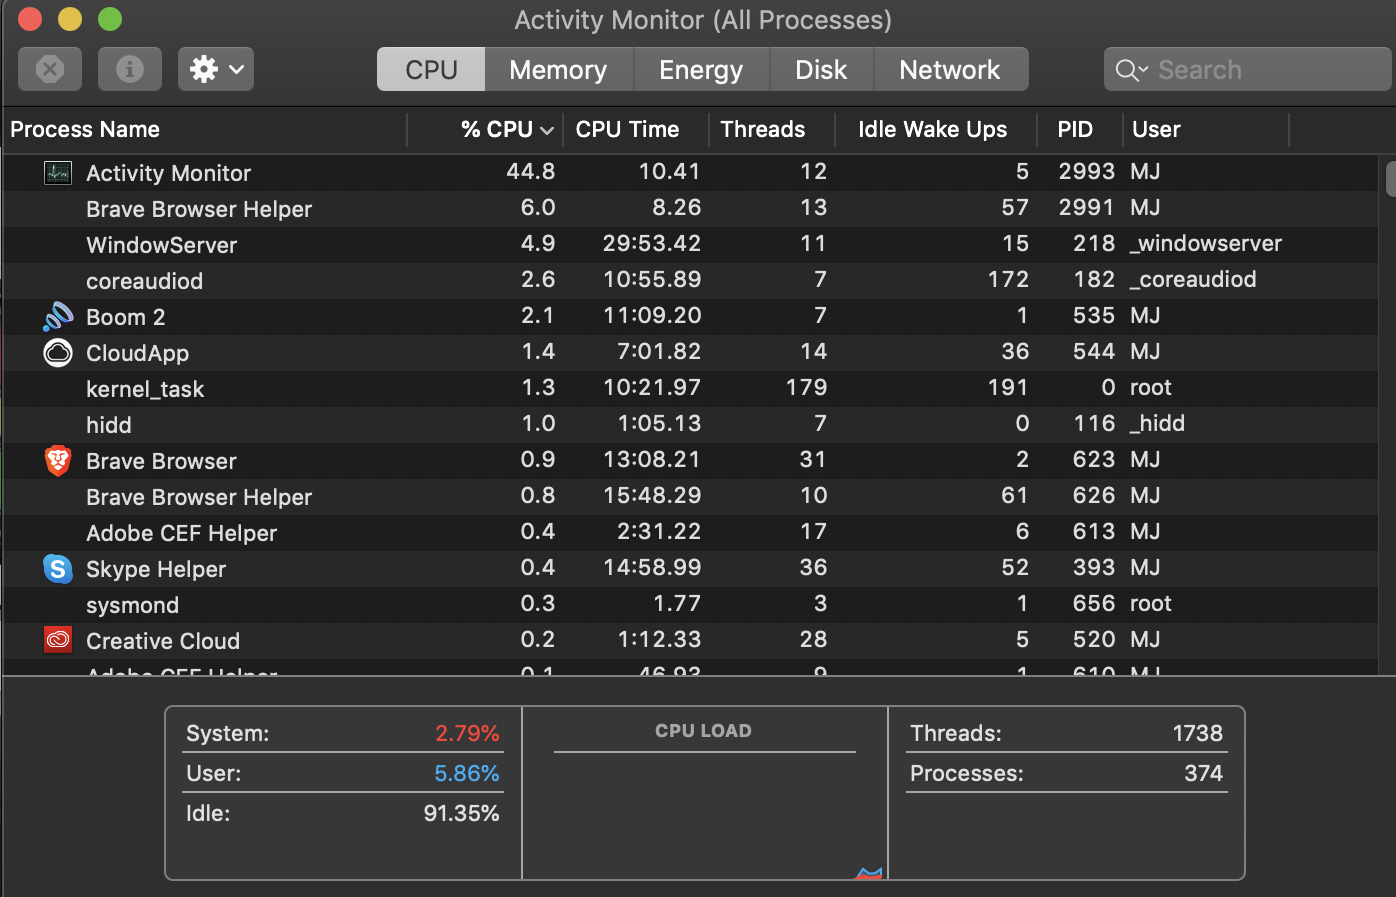This screenshot has width=1396, height=897.
Task: Select Brave Browser Helper with PID 626
Action: pos(690,497)
